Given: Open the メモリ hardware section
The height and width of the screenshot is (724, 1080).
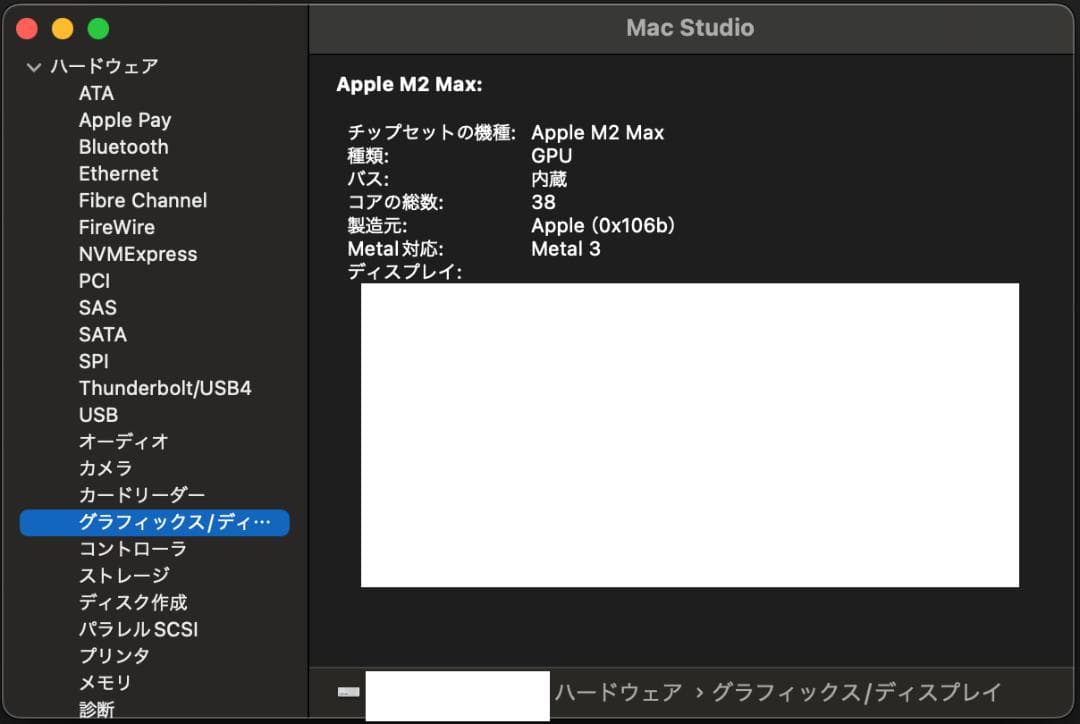Looking at the screenshot, I should (x=104, y=682).
